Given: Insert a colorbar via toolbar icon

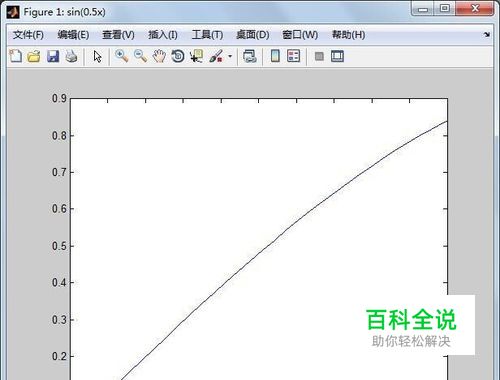Looking at the screenshot, I should [x=275, y=56].
